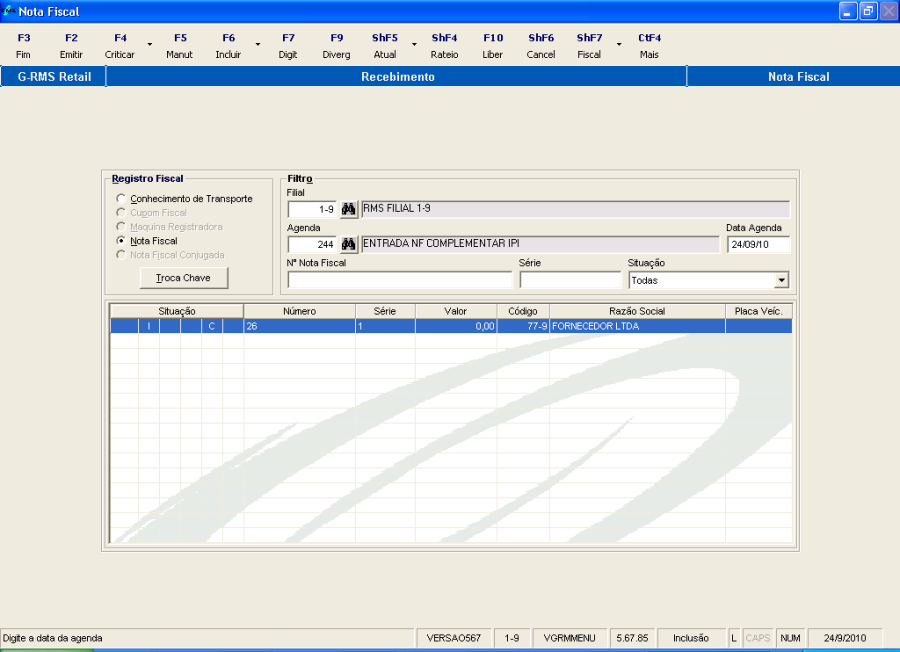900x652 pixels.
Task: Select Nota Fiscal Conjugada radio option
Action: (170, 255)
